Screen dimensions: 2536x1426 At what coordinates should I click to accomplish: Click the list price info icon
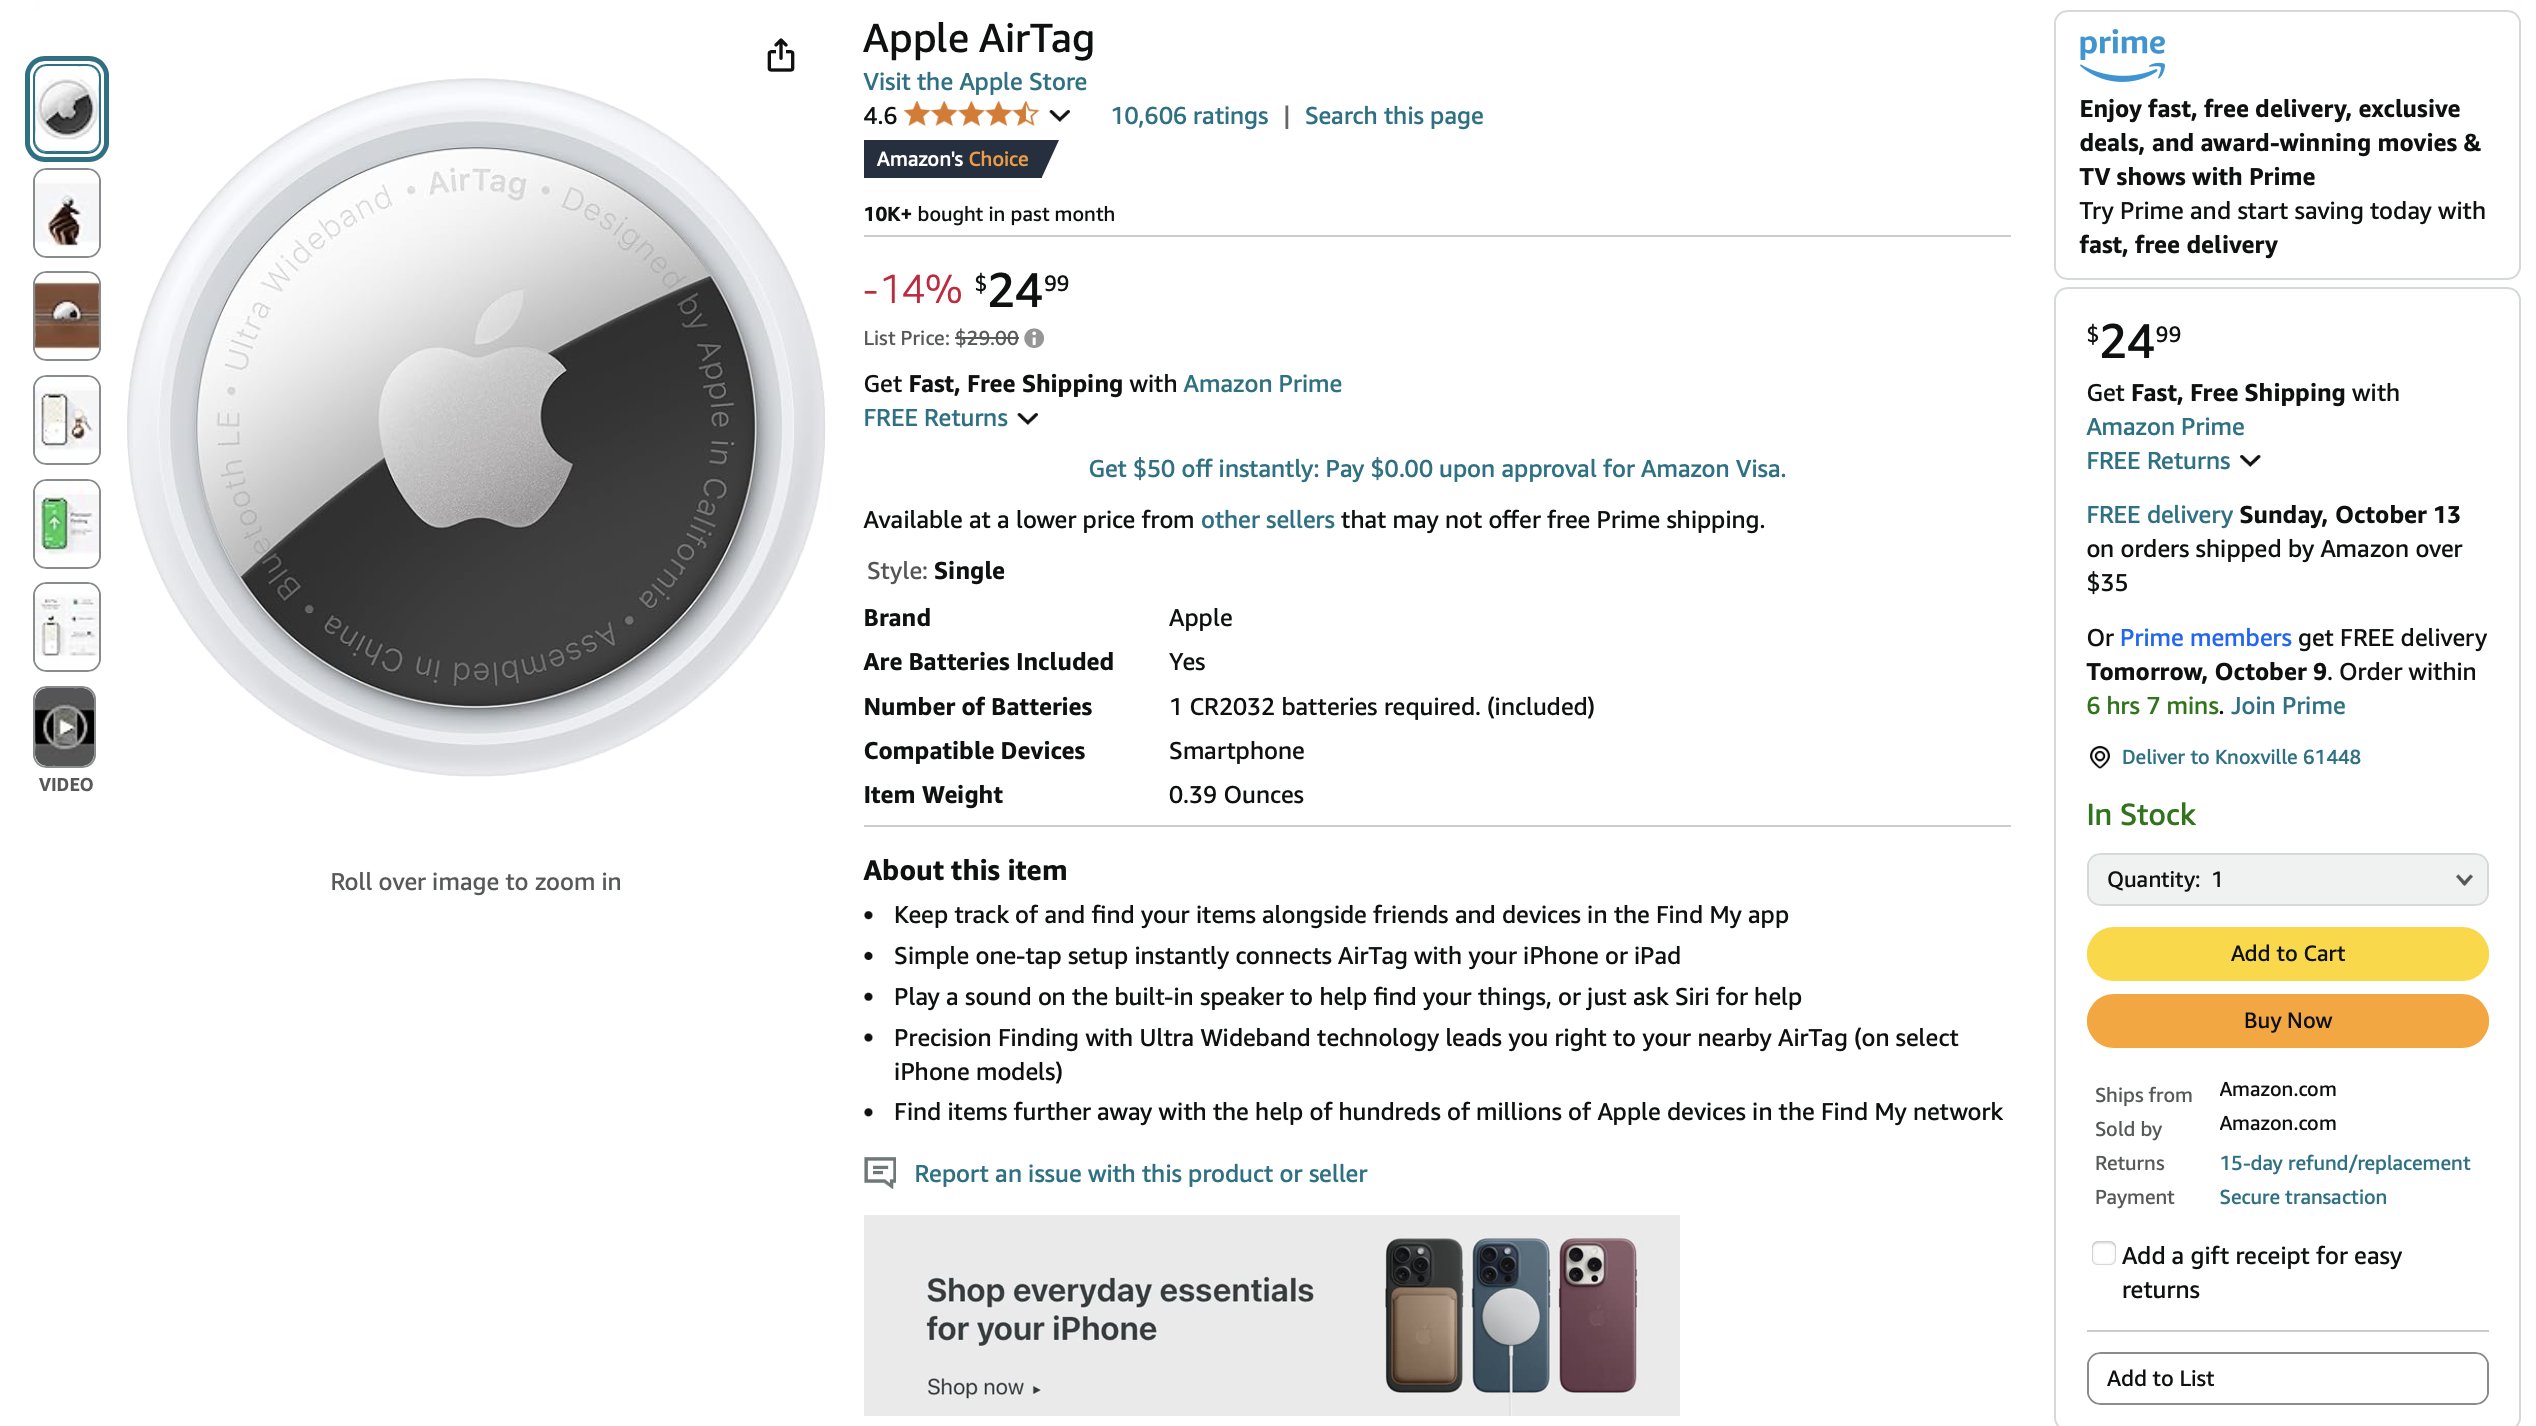[1035, 338]
